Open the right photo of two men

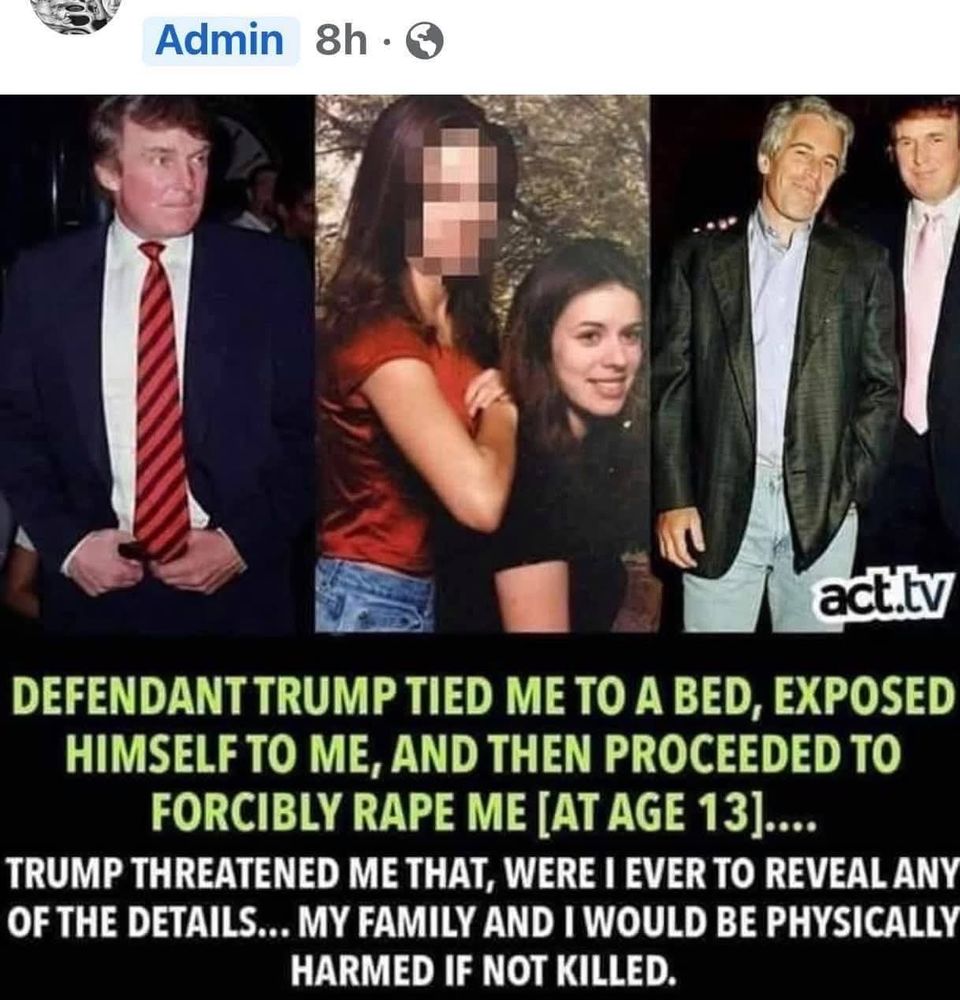[x=805, y=364]
